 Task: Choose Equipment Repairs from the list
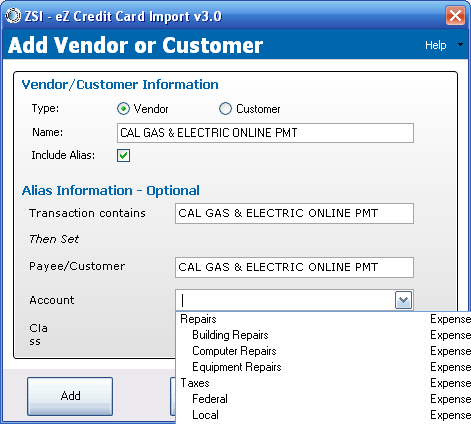coord(323,367)
